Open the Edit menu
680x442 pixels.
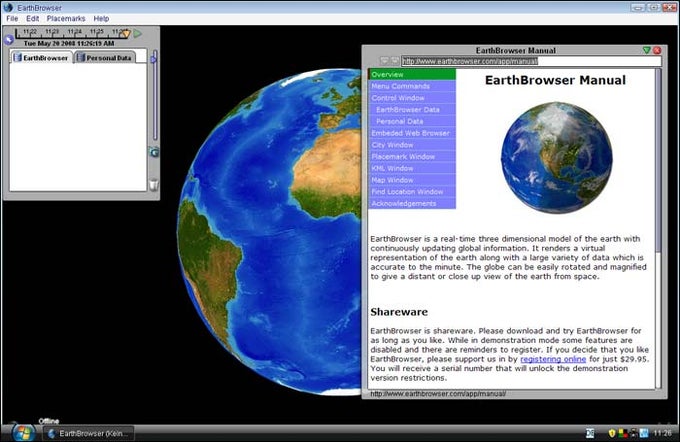tap(33, 19)
